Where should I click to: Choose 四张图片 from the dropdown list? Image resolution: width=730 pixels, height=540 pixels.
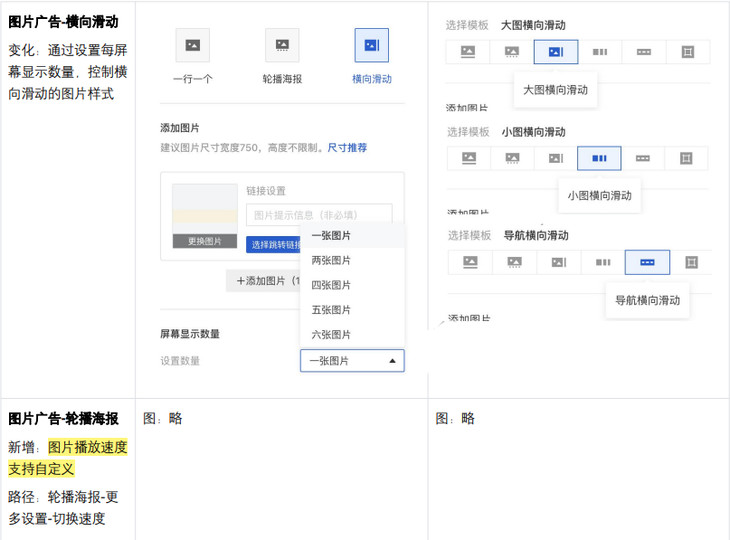pyautogui.click(x=331, y=285)
